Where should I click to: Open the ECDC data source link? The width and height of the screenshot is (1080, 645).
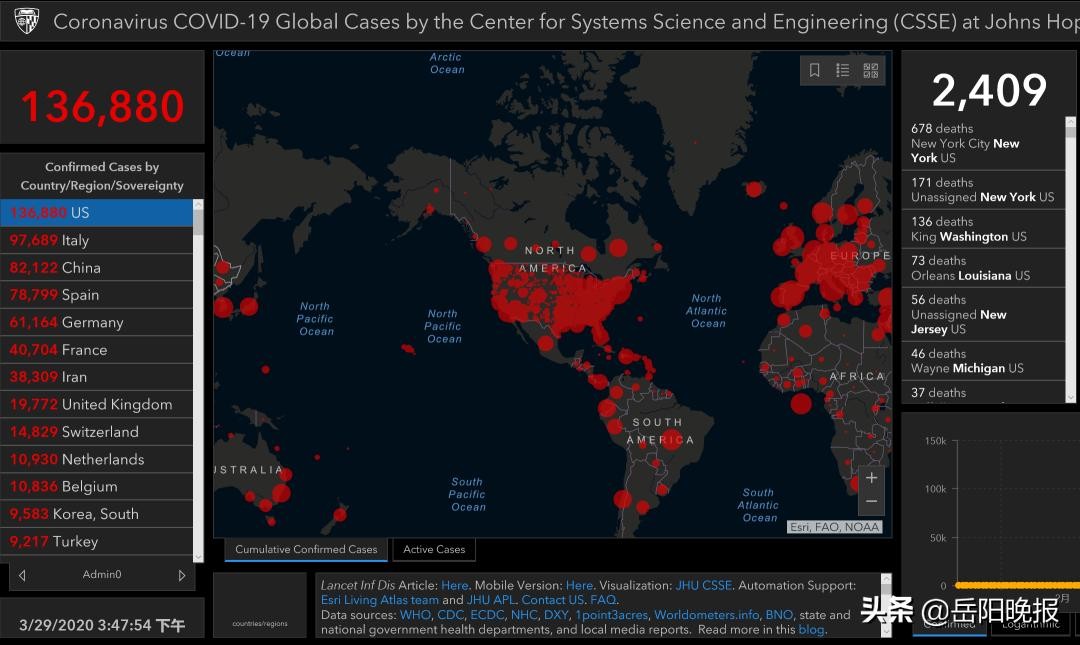488,615
